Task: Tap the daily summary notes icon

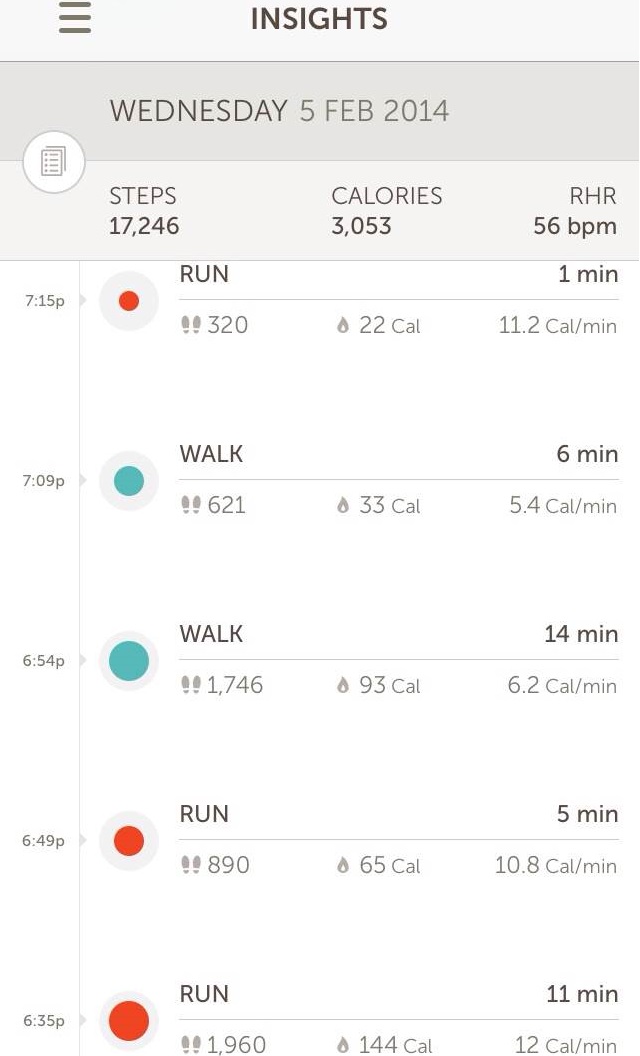Action: (54, 161)
